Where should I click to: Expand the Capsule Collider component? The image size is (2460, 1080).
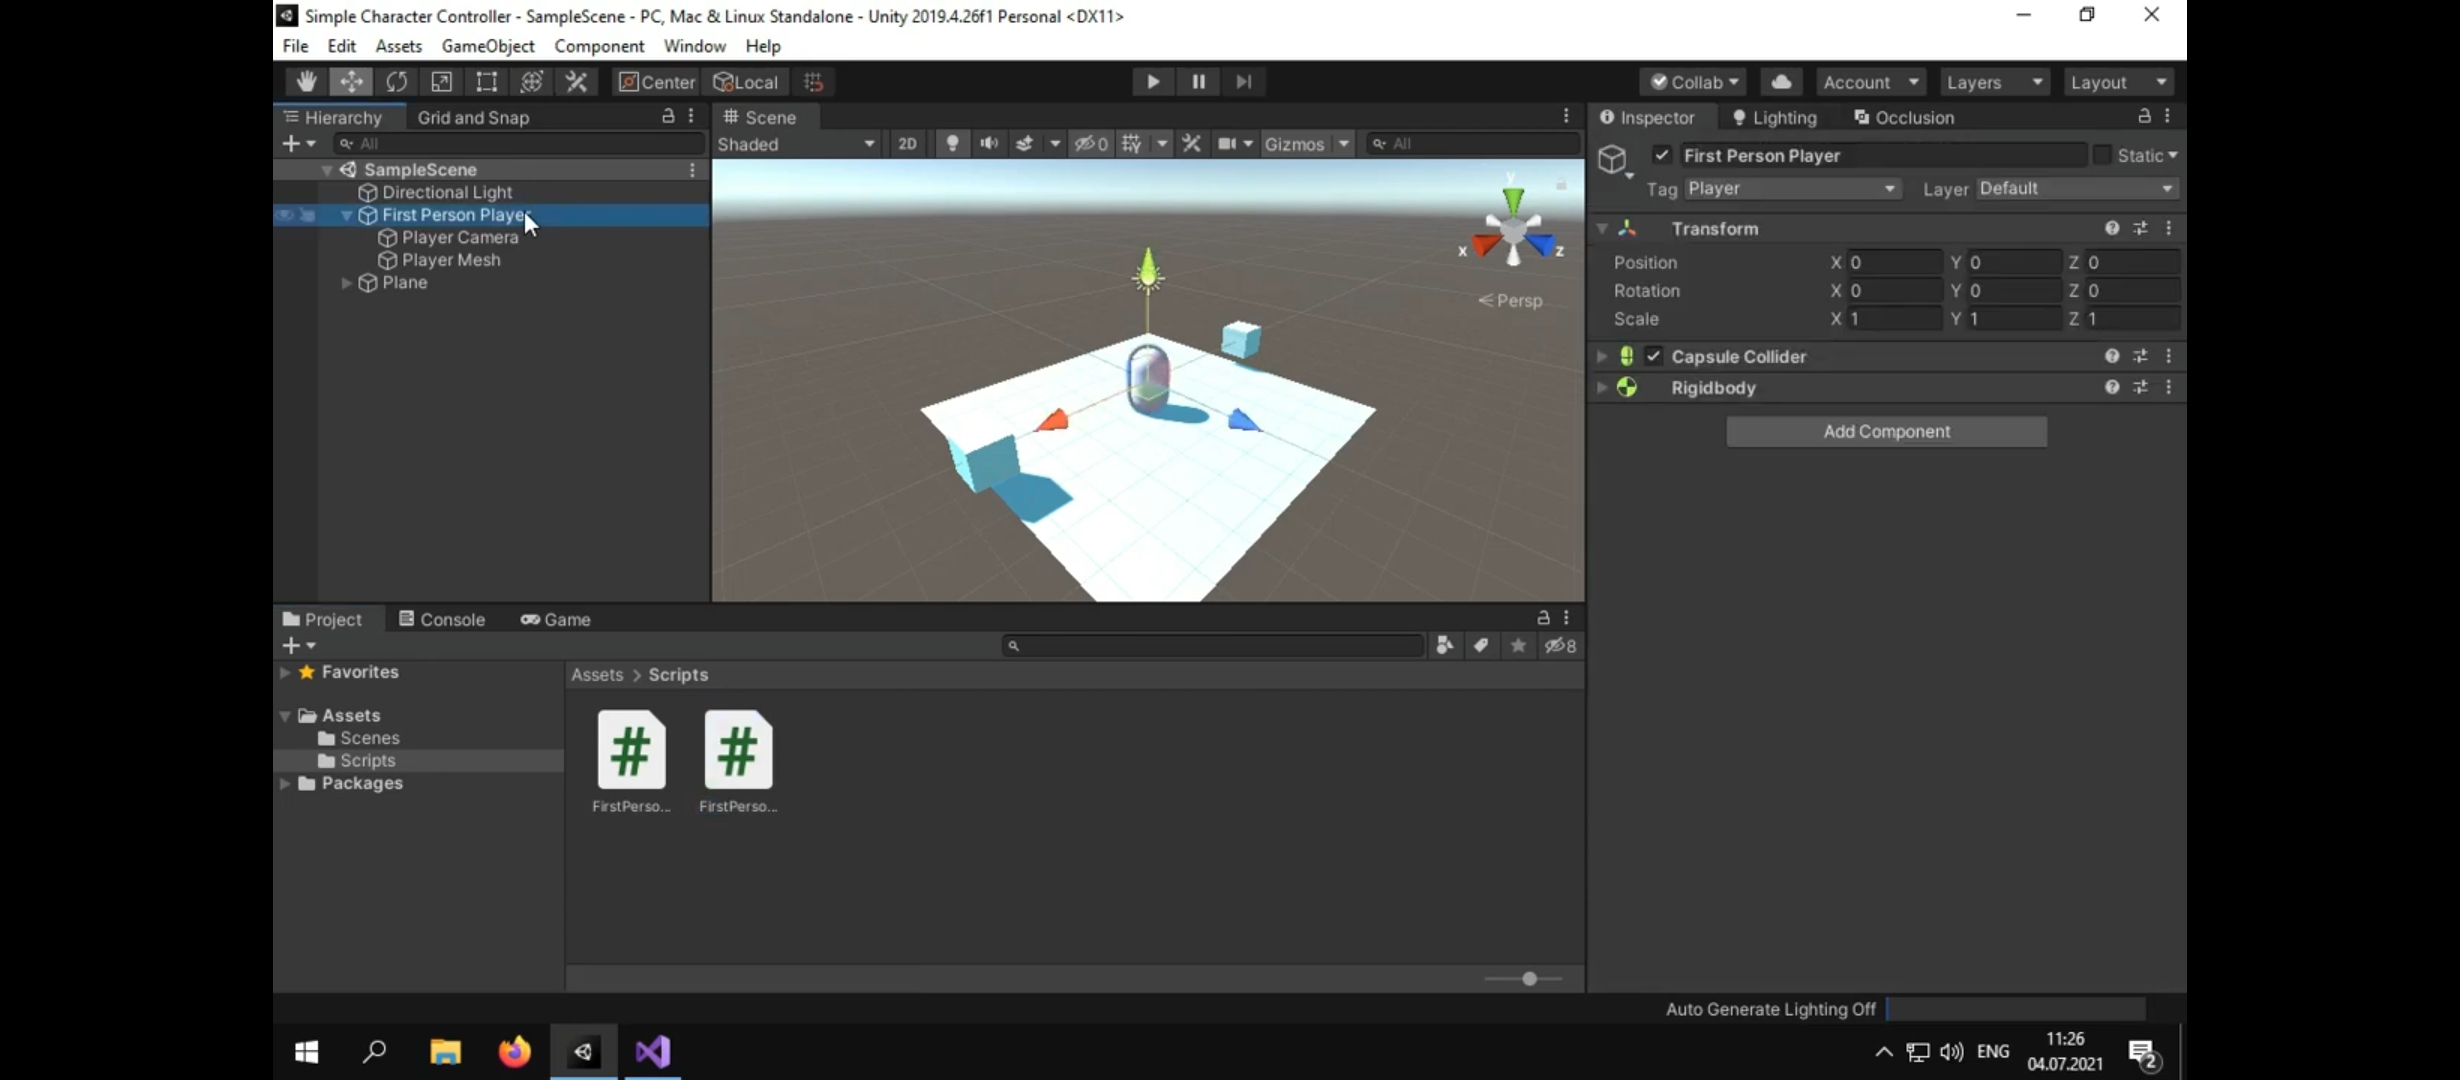pyautogui.click(x=1602, y=356)
